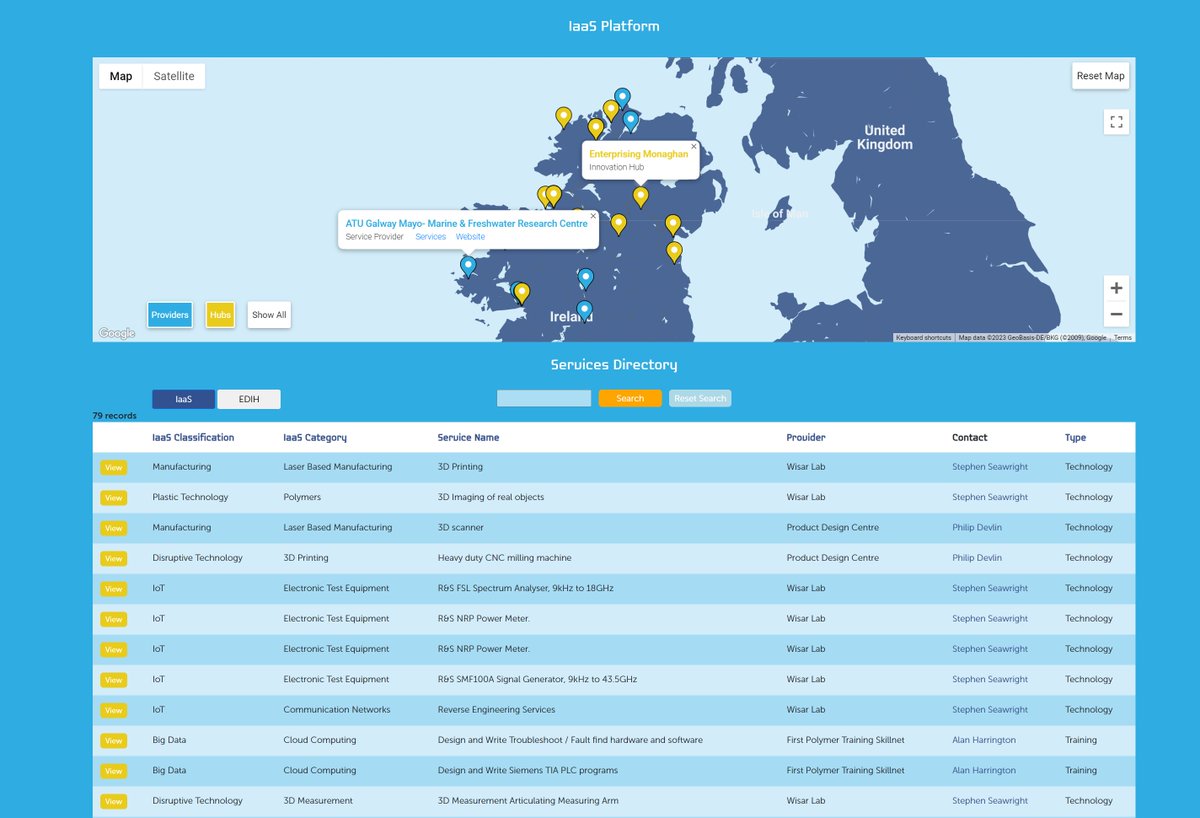The height and width of the screenshot is (818, 1200).
Task: Zoom out using the map minus control
Action: point(1116,313)
